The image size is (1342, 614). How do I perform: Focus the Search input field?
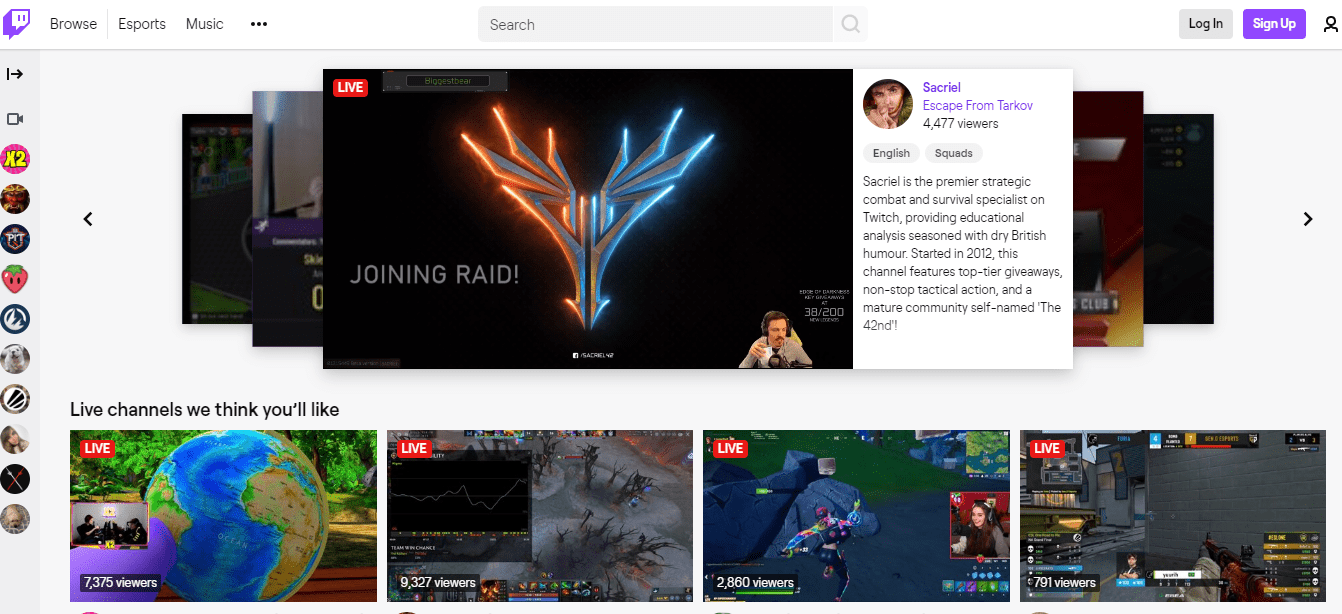655,24
